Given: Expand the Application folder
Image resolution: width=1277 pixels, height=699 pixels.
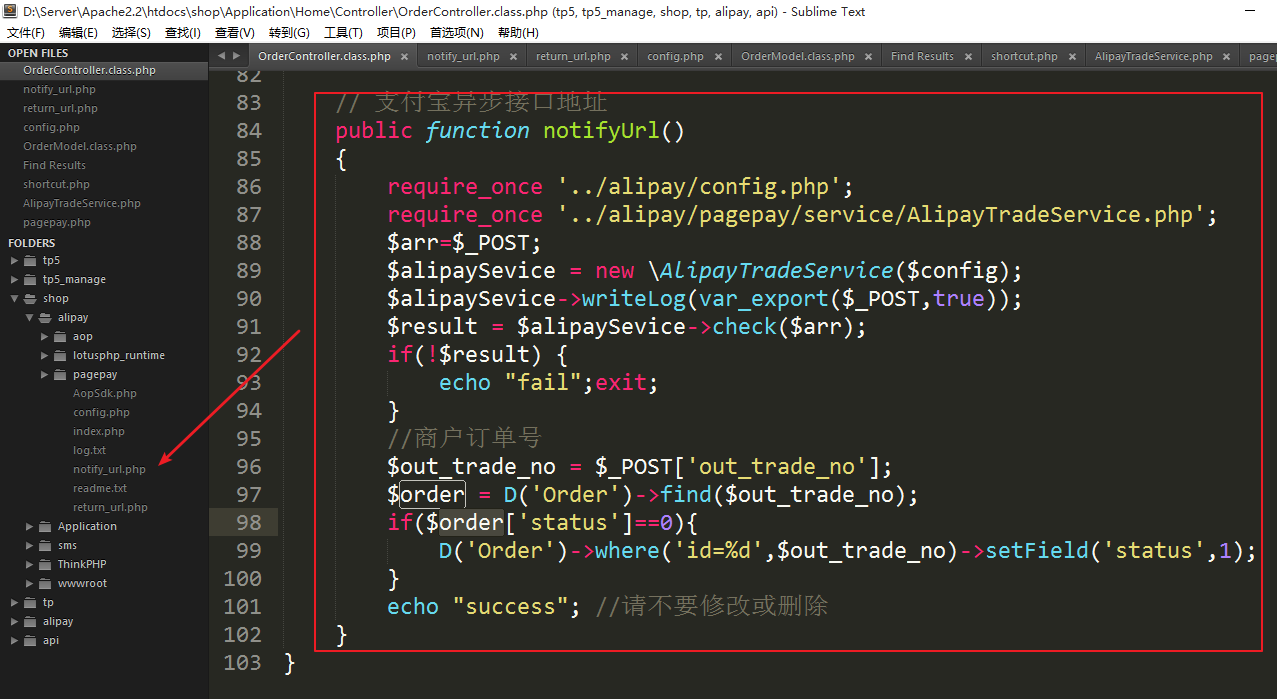Looking at the screenshot, I should click(30, 527).
